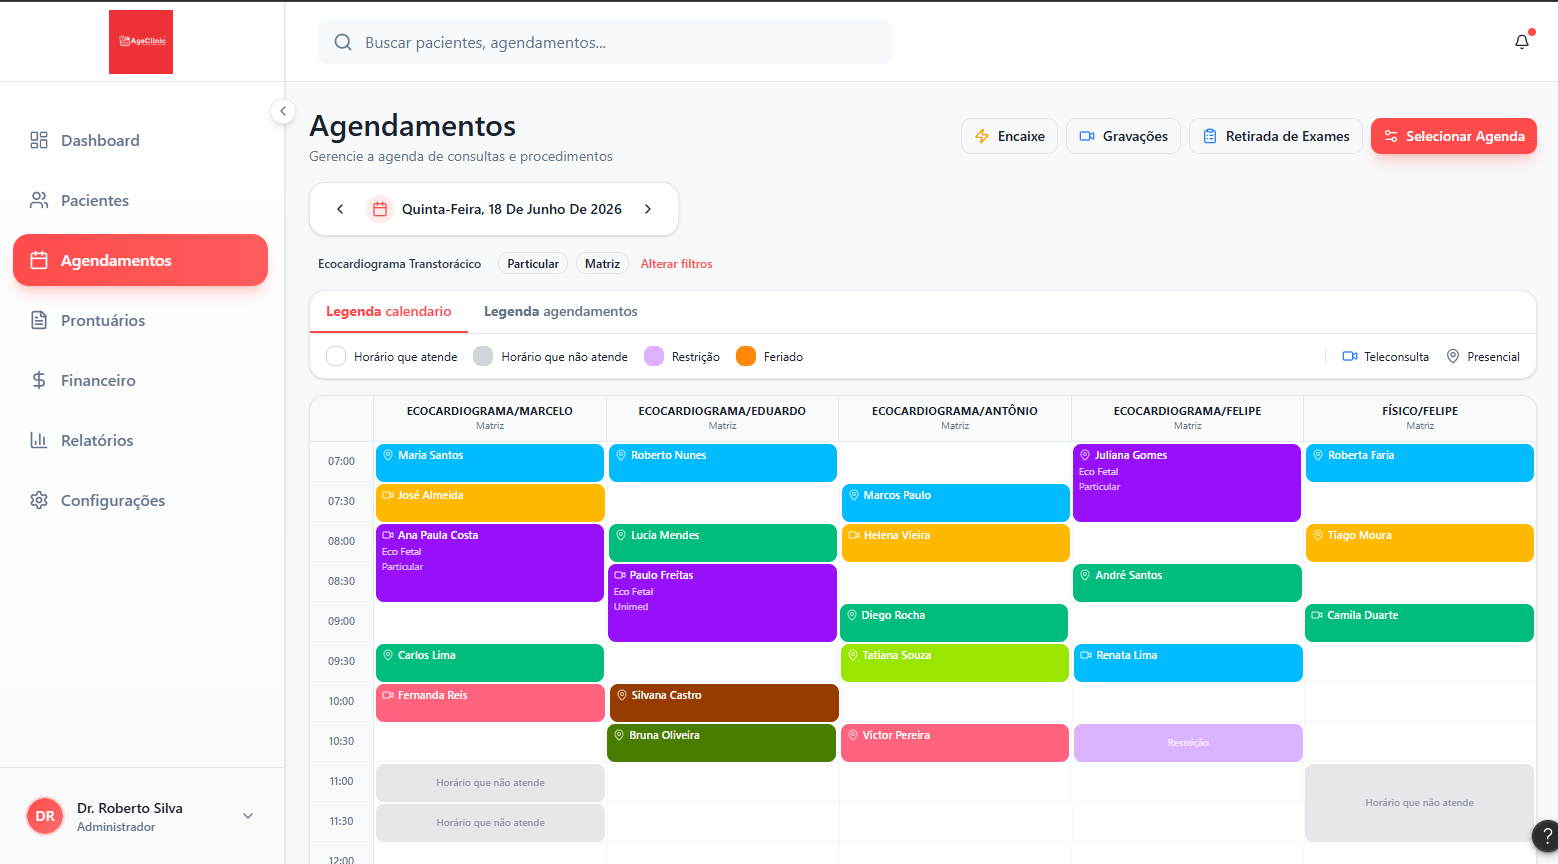Click camera icon on Renata Lima appointment
Image resolution: width=1558 pixels, height=864 pixels.
(1086, 655)
